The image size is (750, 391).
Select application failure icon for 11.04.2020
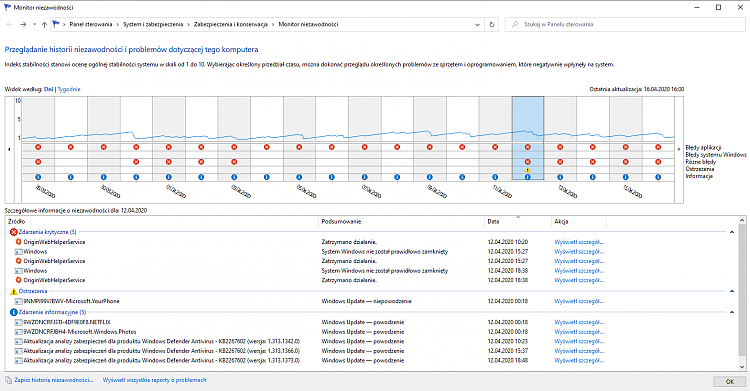pos(495,147)
